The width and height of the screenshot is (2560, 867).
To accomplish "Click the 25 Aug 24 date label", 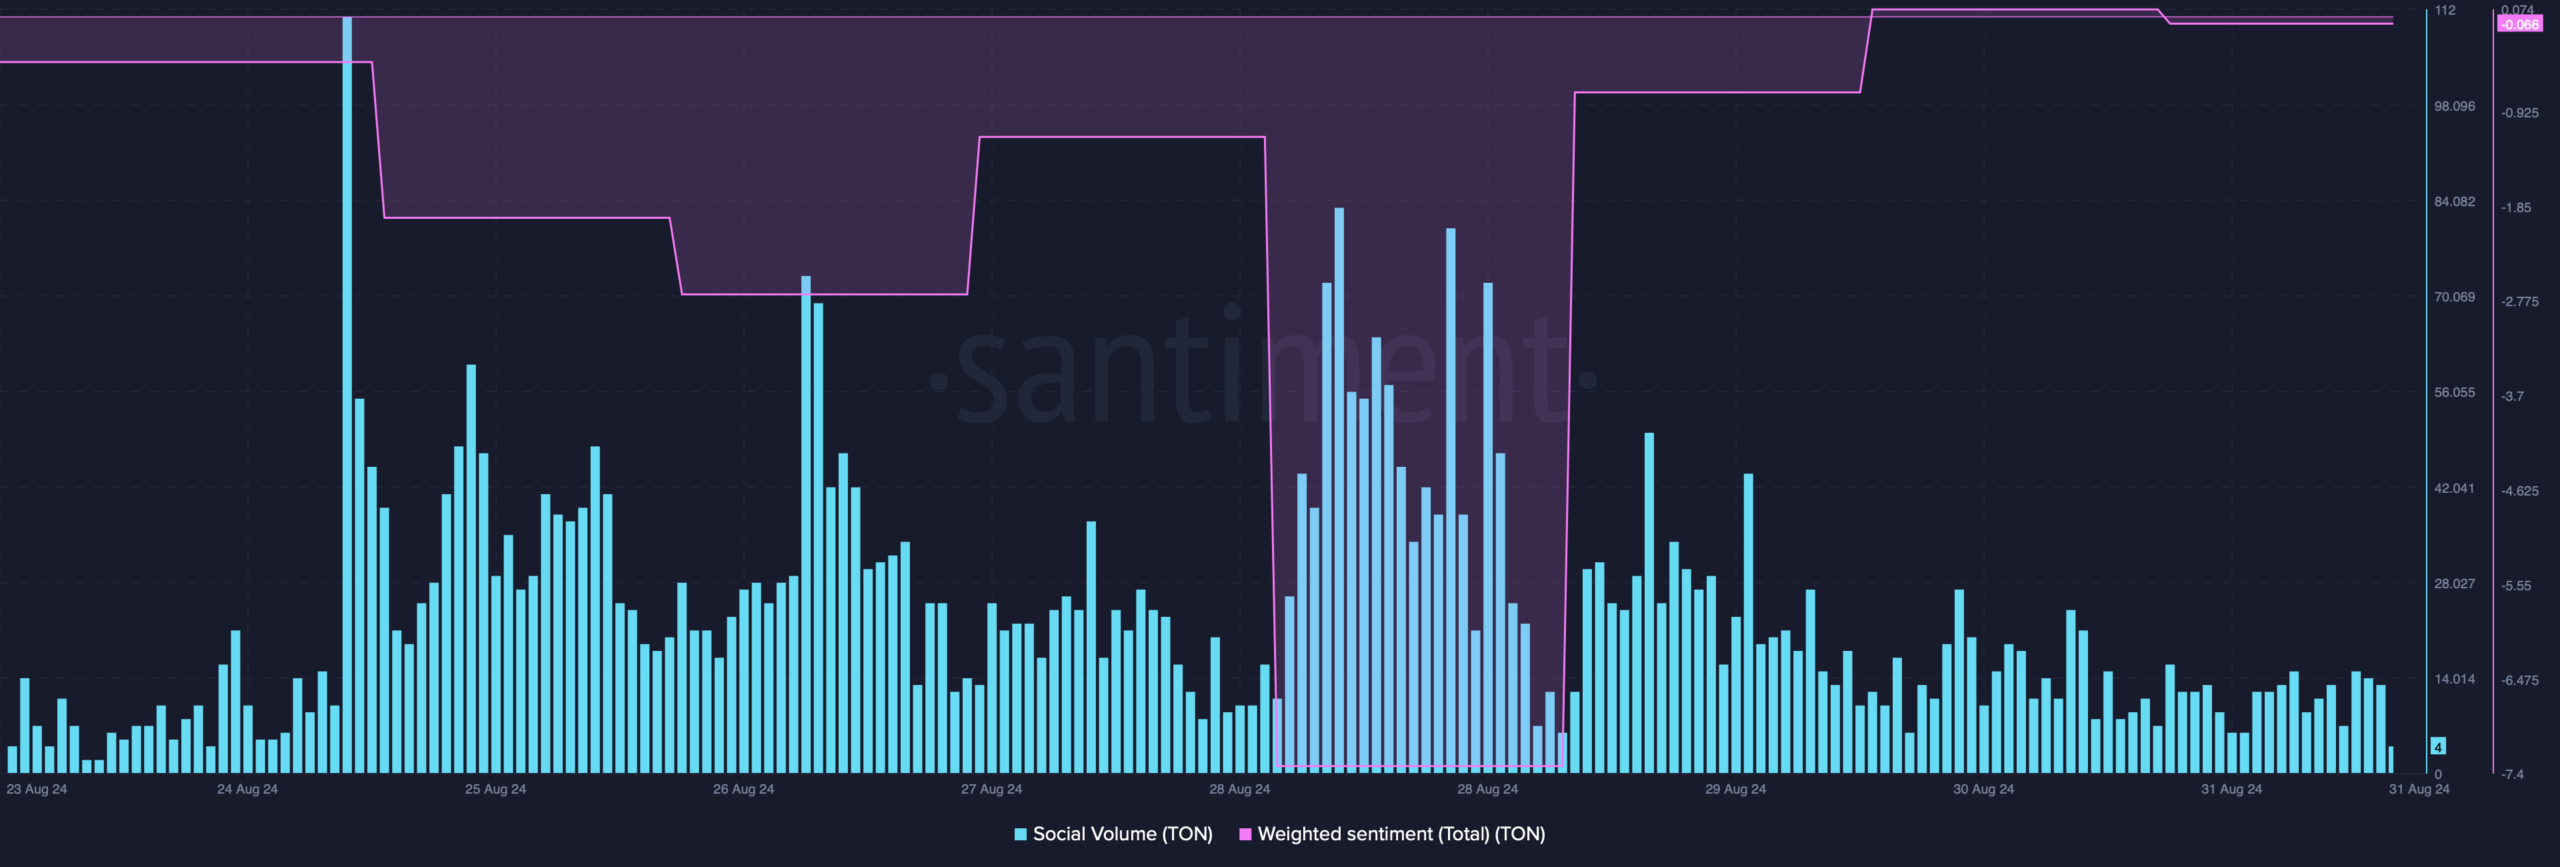I will point(496,789).
